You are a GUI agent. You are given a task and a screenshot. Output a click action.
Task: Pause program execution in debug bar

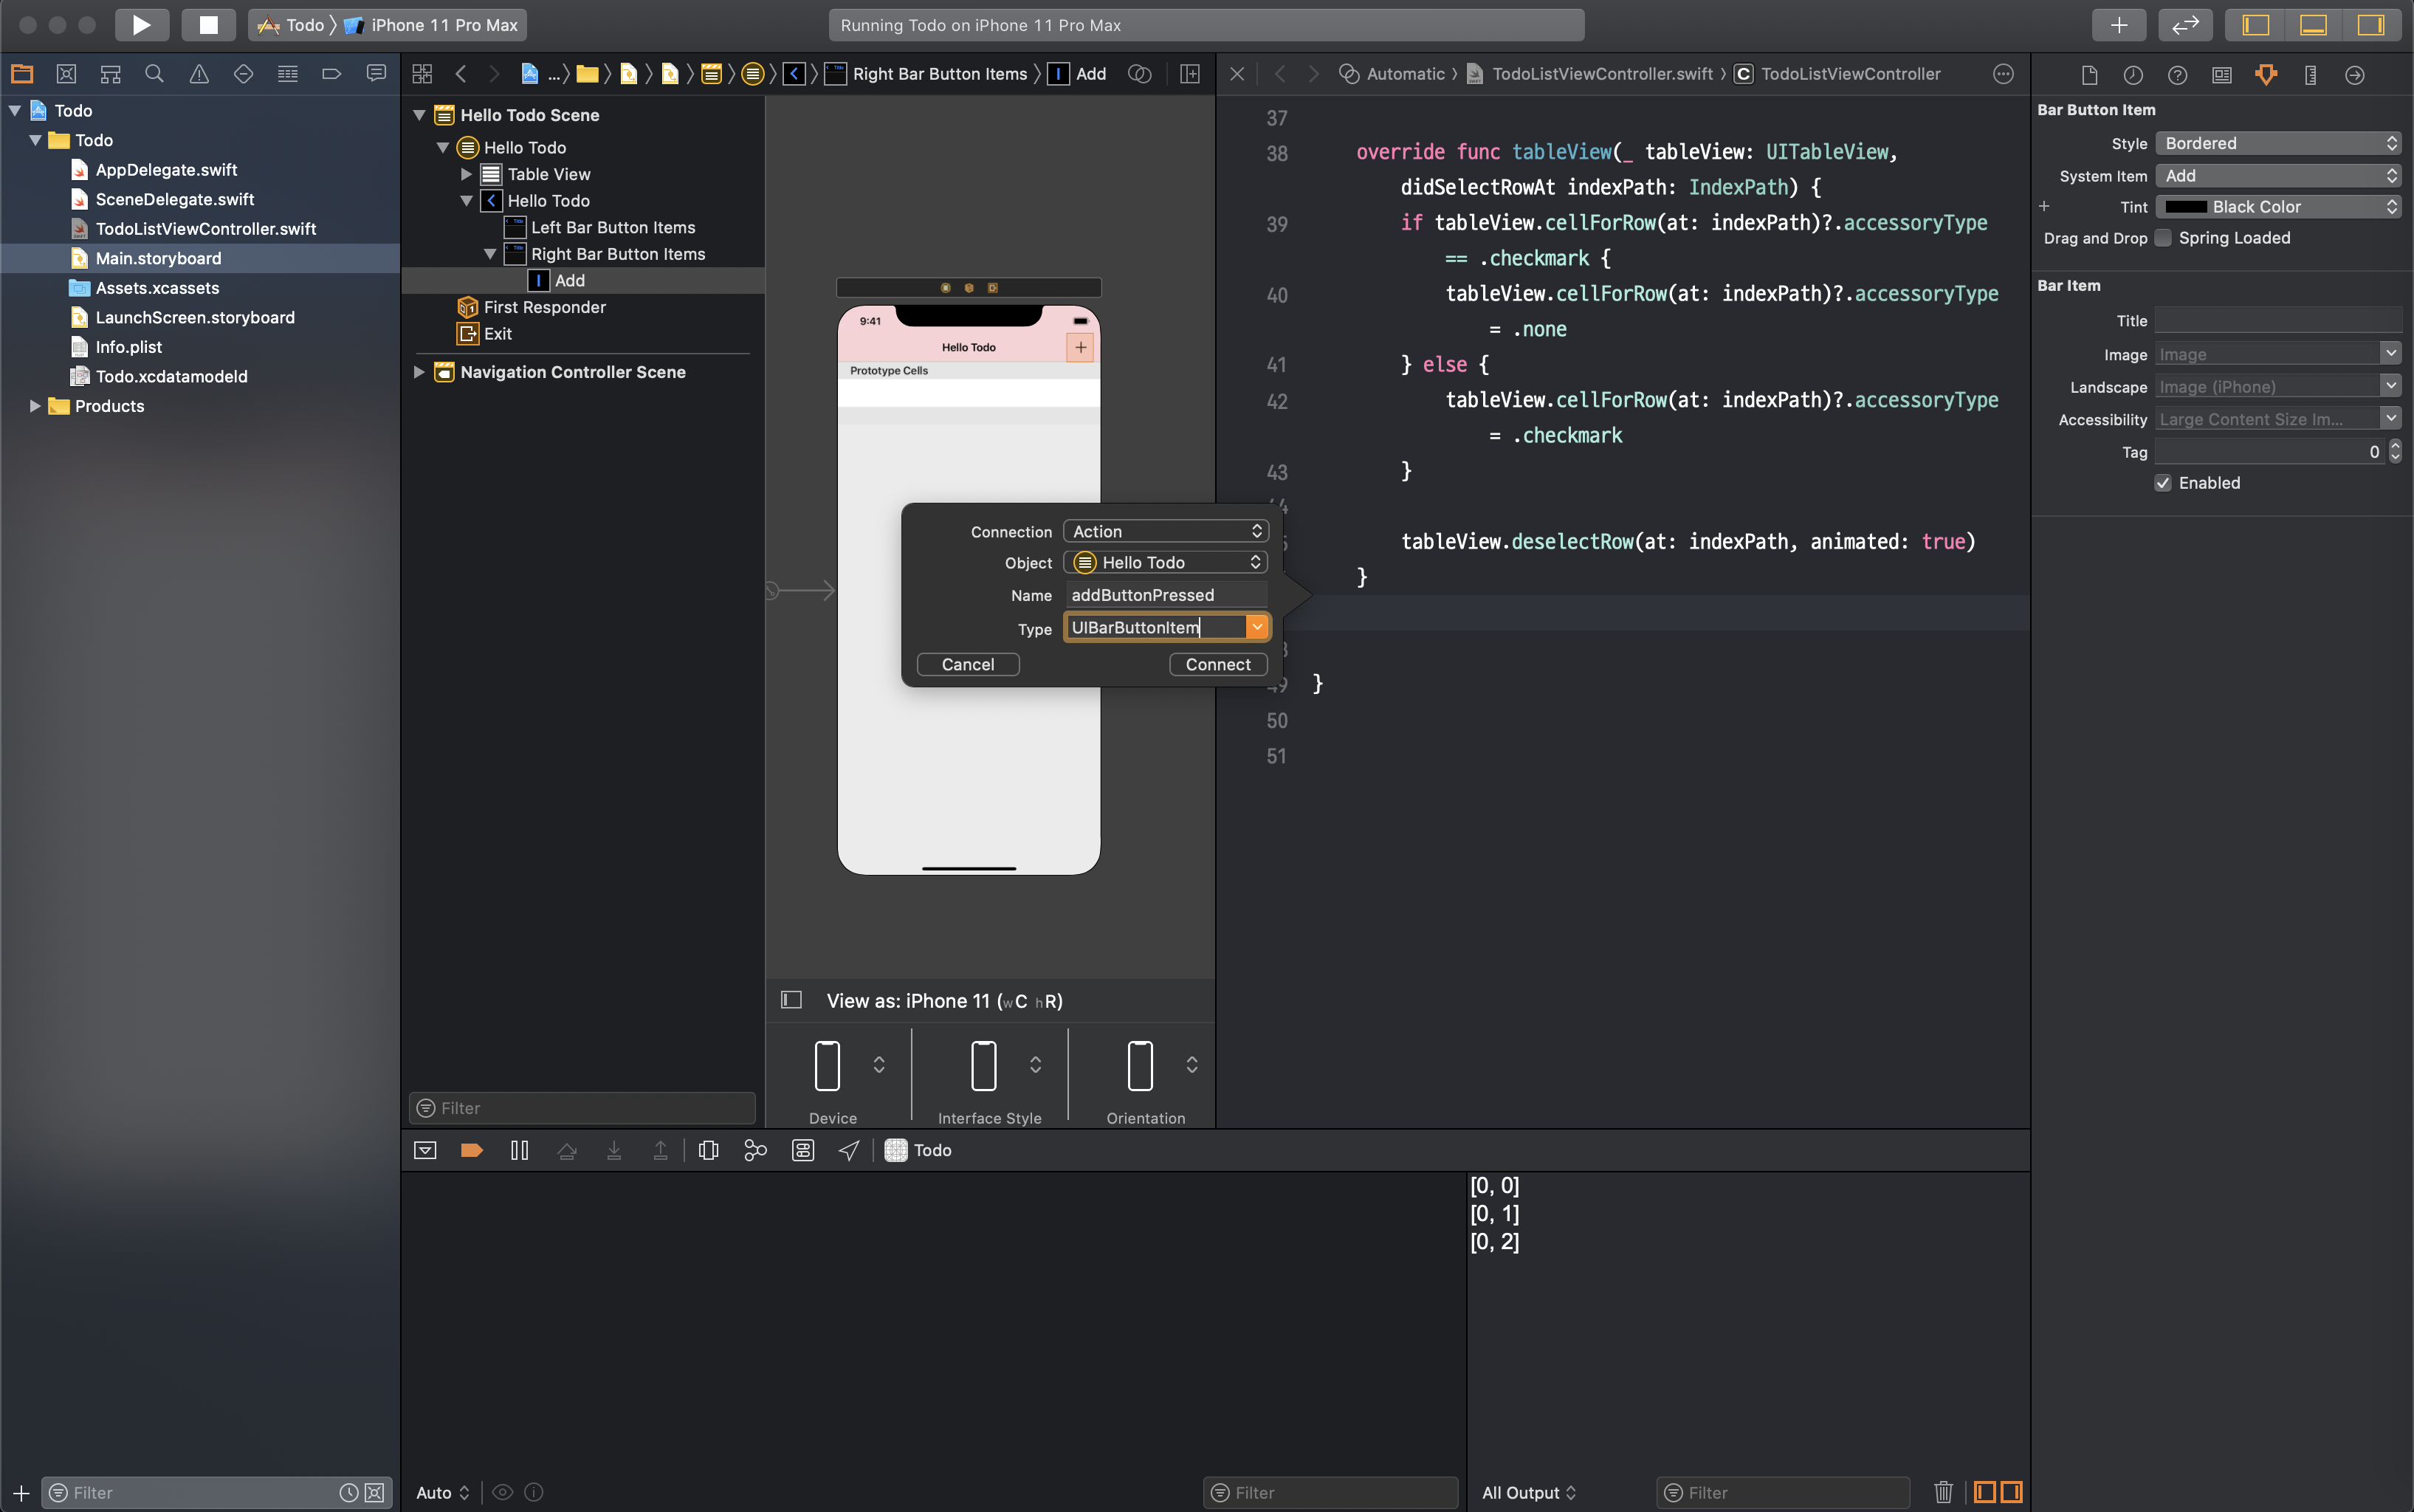pos(519,1150)
